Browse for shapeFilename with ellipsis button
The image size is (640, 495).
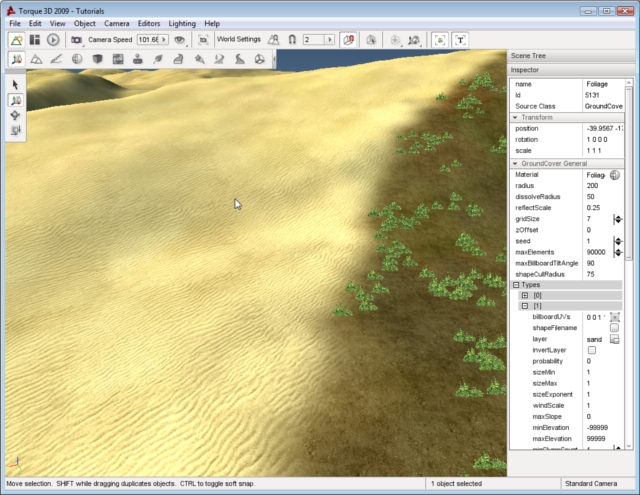[615, 328]
